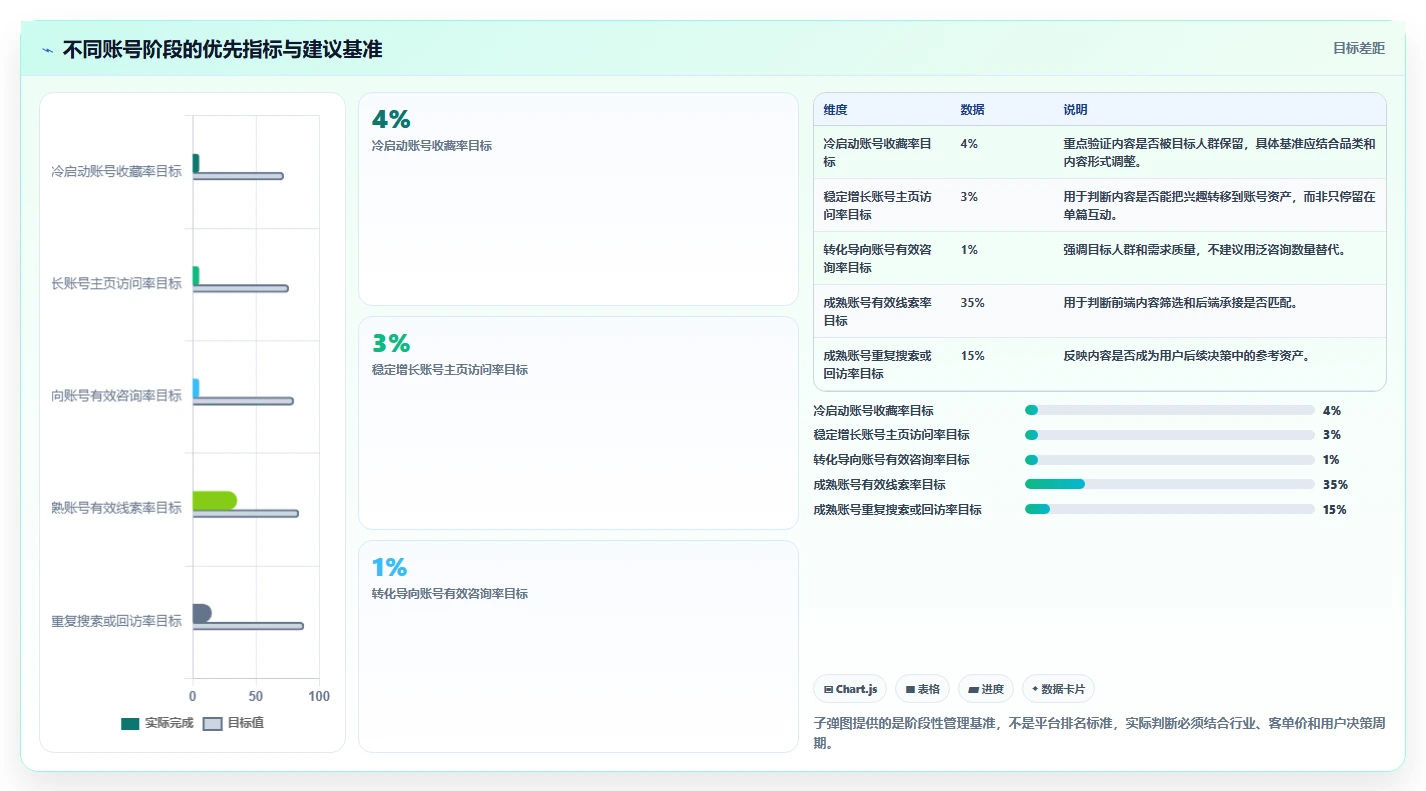Click the gray target bar for 长账号主页访问率目标
This screenshot has height=791, width=1426.
pyautogui.click(x=240, y=288)
